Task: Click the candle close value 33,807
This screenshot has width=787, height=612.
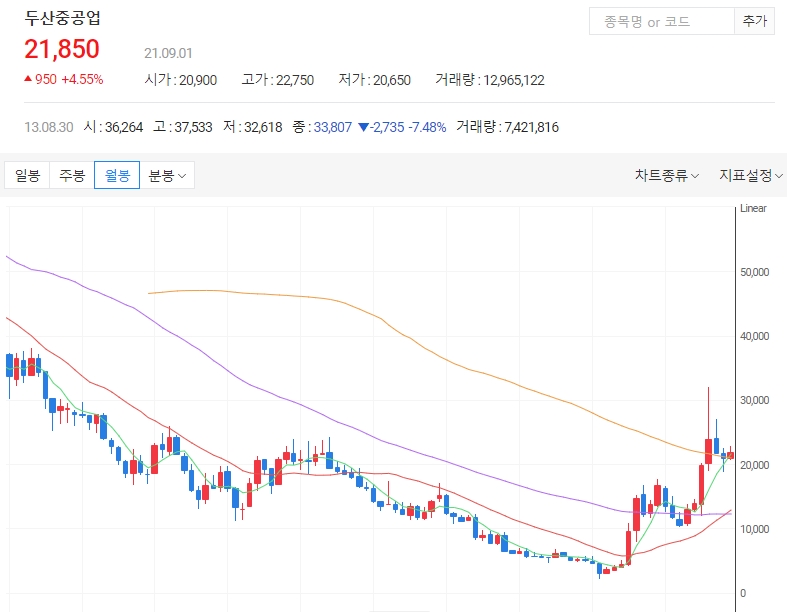Action: (x=333, y=127)
